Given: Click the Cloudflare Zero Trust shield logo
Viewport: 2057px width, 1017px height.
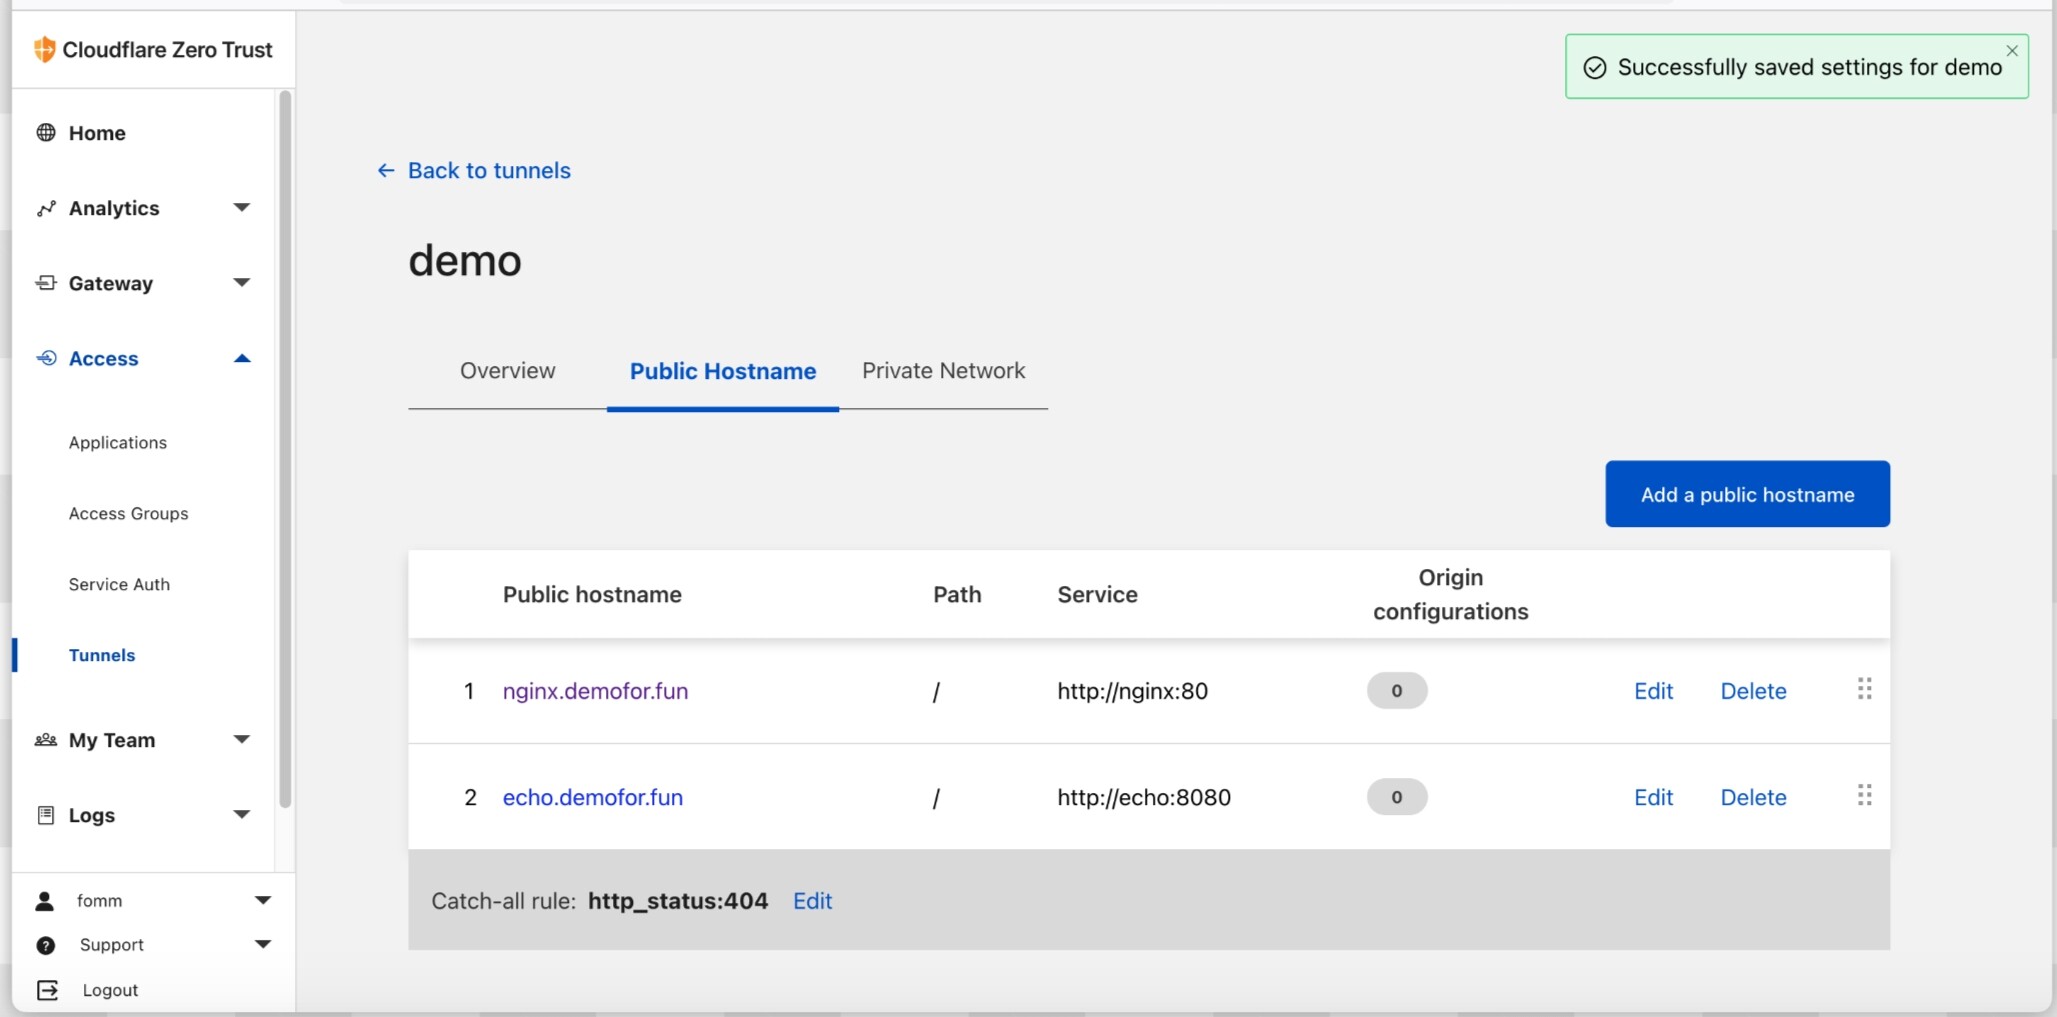Looking at the screenshot, I should (x=44, y=49).
